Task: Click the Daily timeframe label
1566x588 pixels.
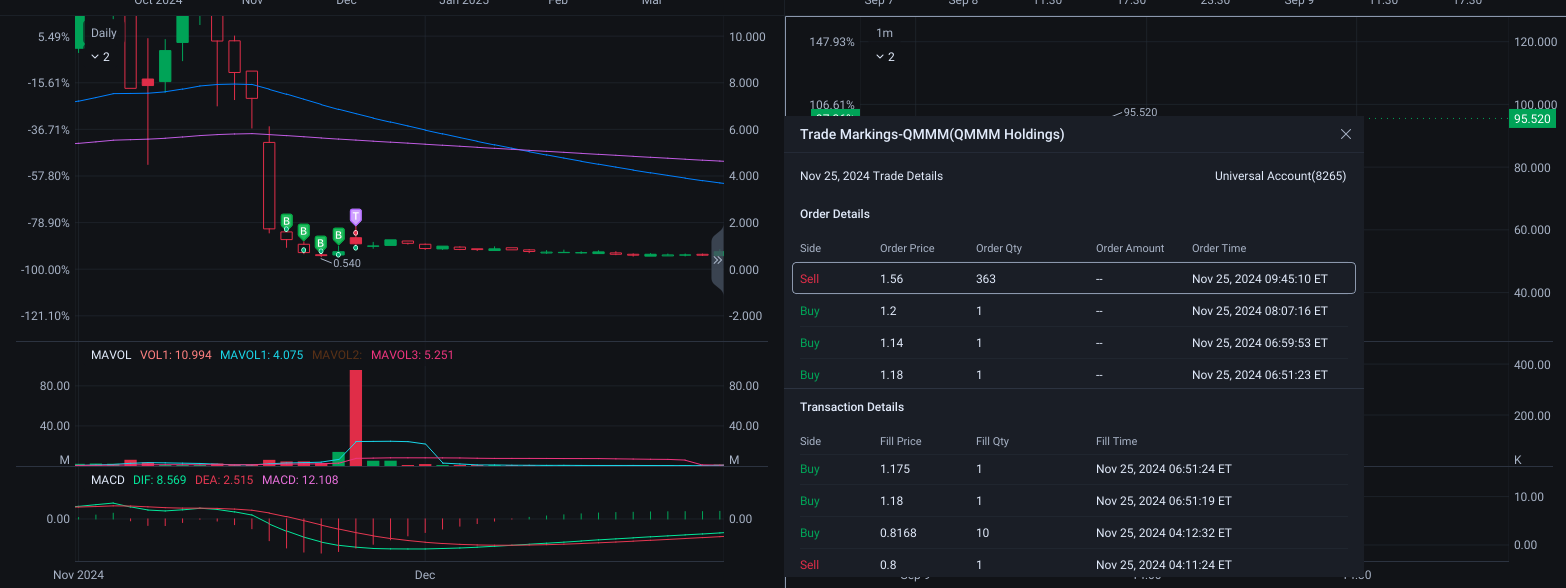Action: (104, 33)
